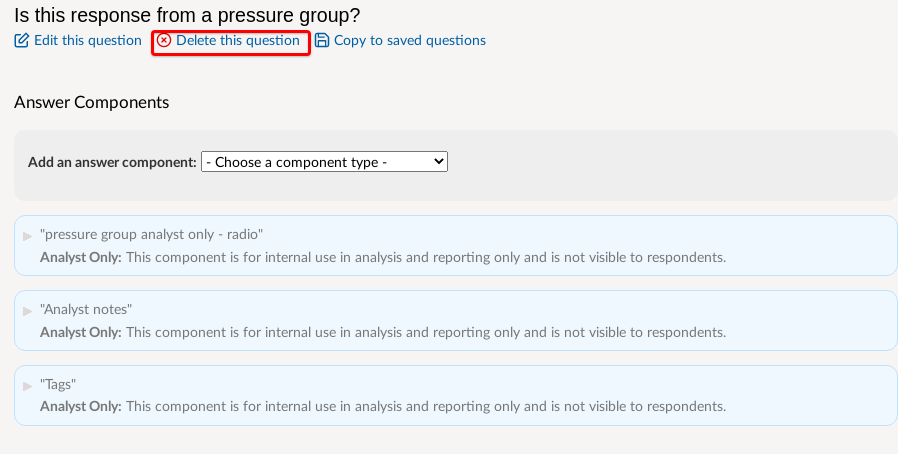Screen dimensions: 898x454
Task: Click the "Tags" component title
Action: click(58, 384)
